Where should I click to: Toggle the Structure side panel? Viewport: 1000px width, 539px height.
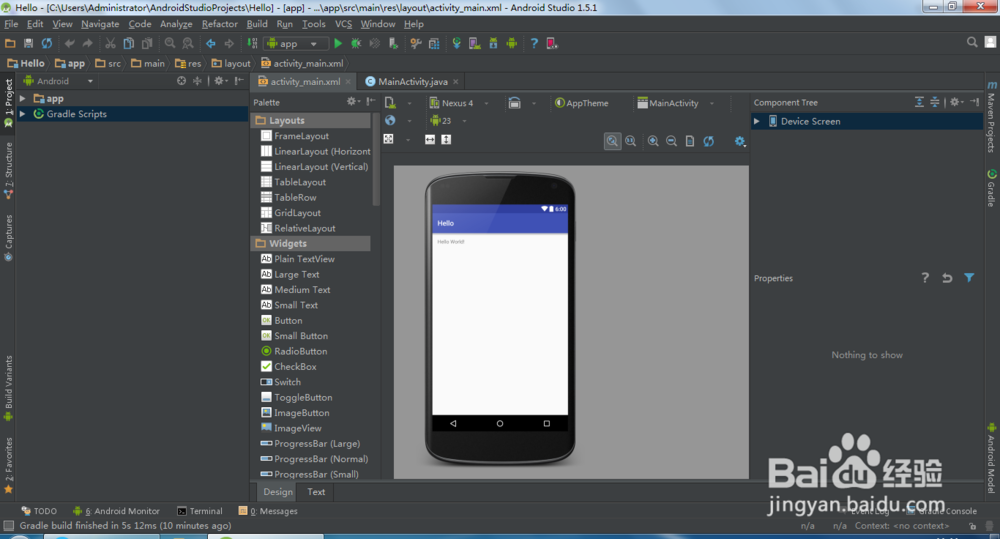tap(8, 170)
